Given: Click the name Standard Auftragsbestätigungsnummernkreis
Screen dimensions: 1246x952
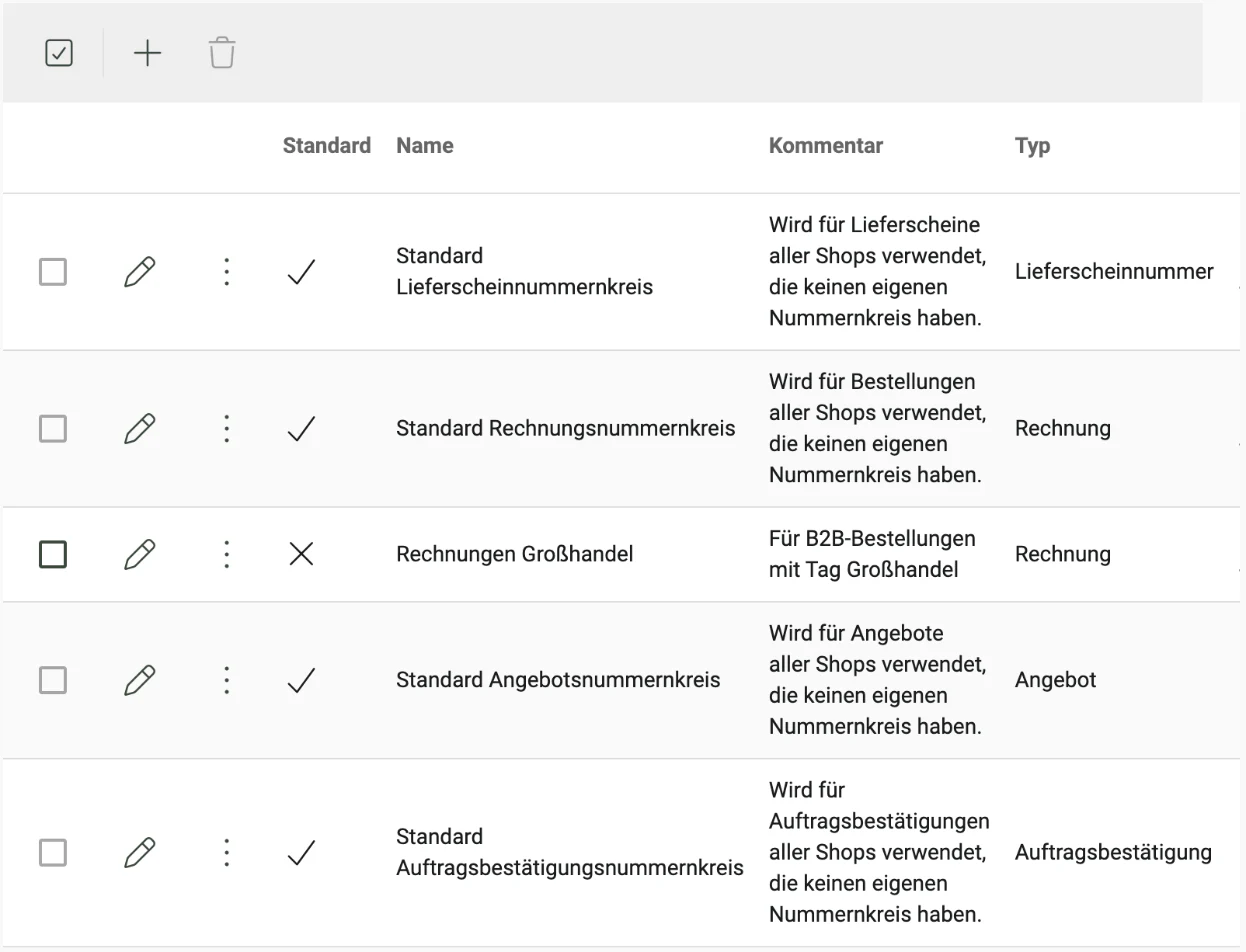Looking at the screenshot, I should [570, 852].
